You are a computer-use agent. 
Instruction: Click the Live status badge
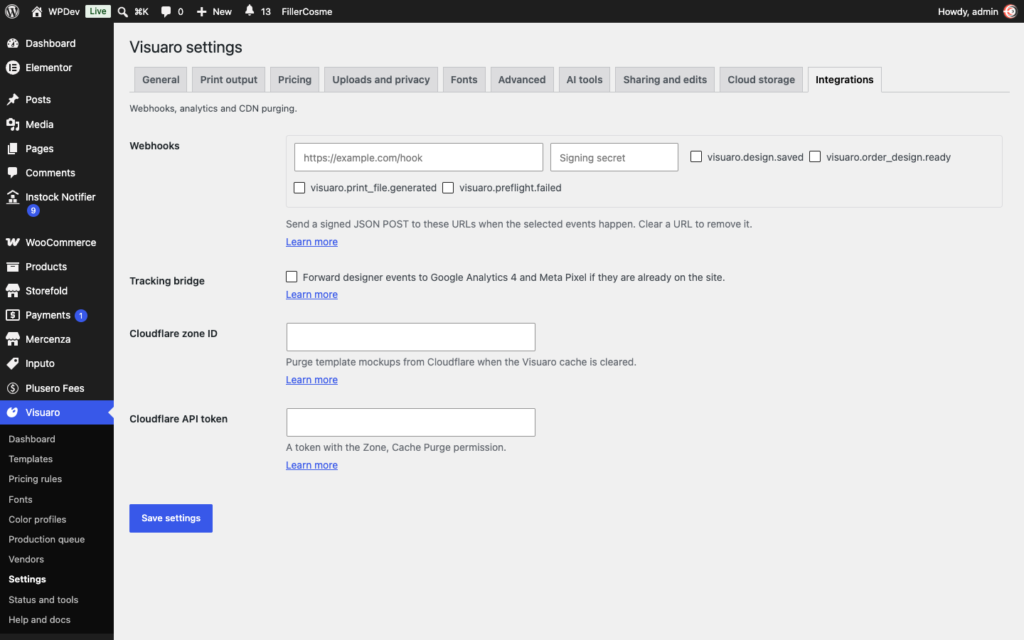tap(98, 12)
